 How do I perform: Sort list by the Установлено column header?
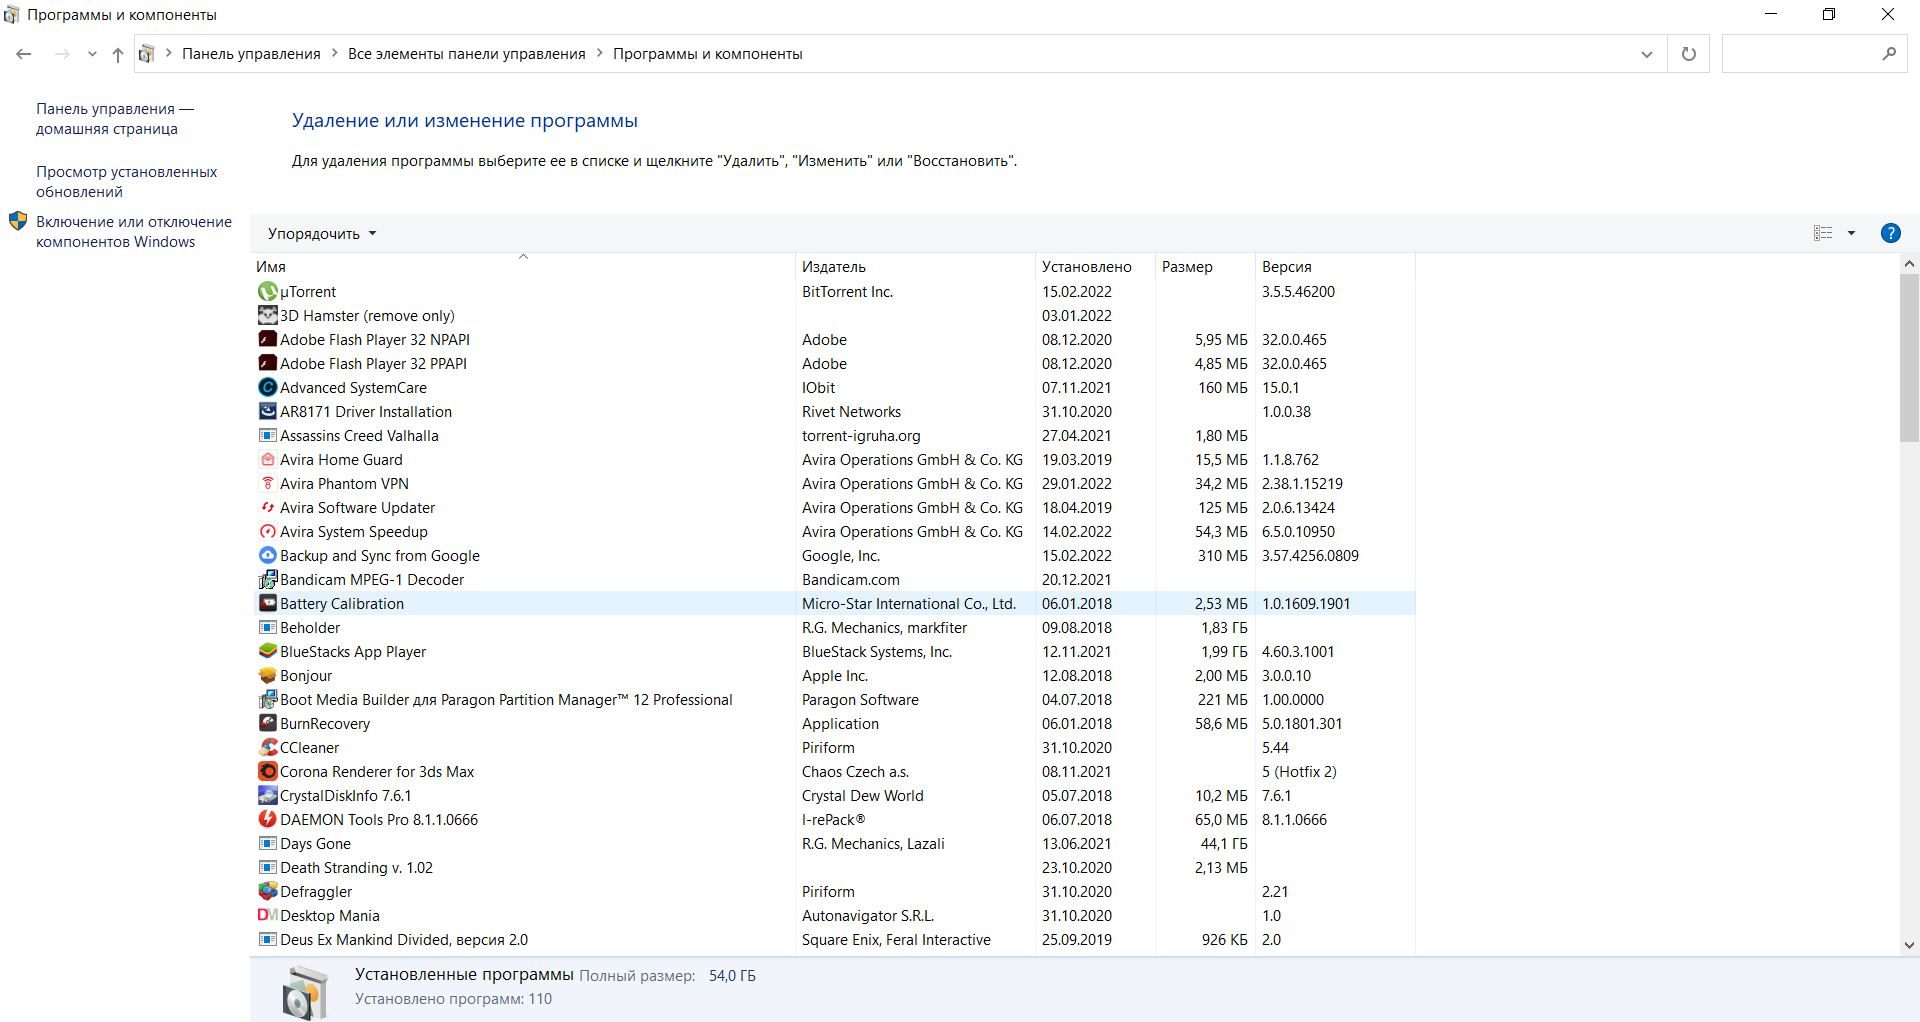click(x=1095, y=267)
